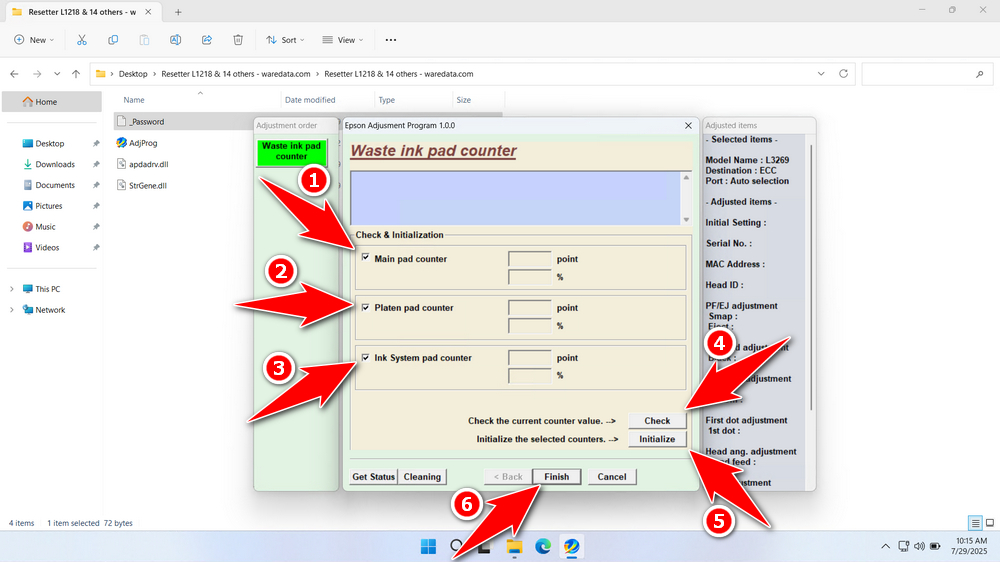The height and width of the screenshot is (562, 1000).
Task: Click the Check button for counter value
Action: coord(657,420)
